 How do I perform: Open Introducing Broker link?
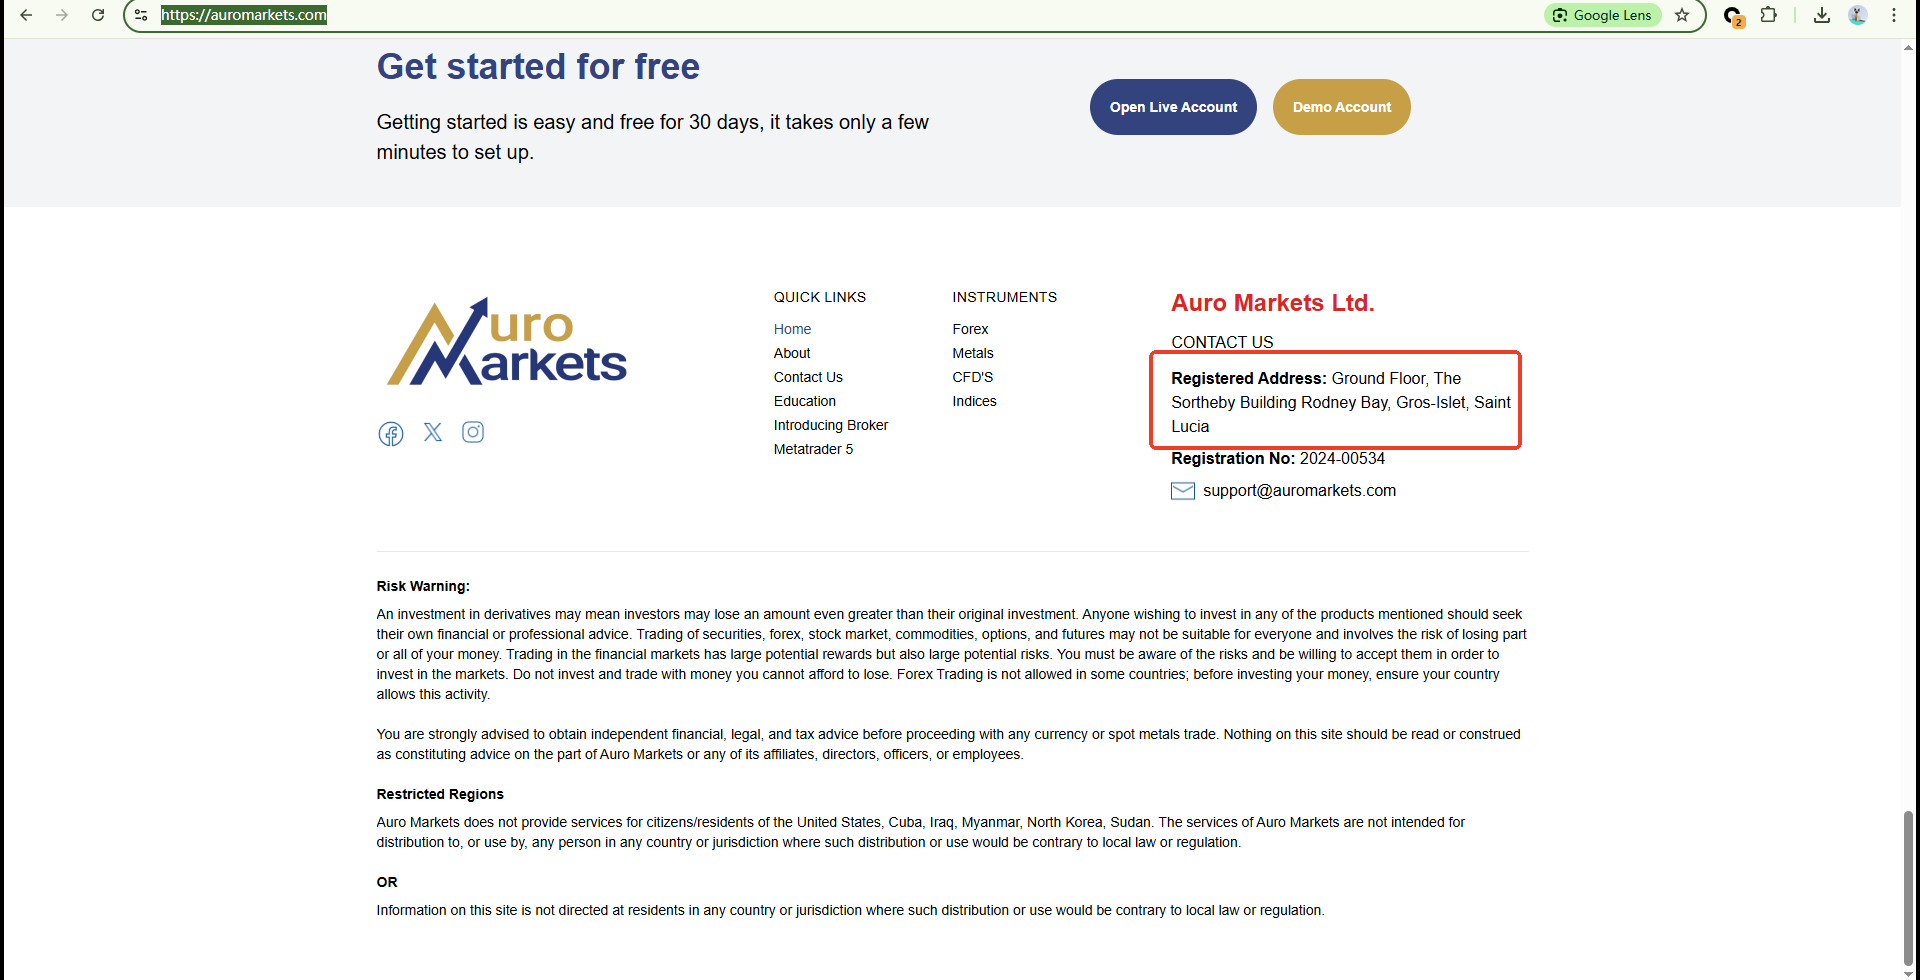831,425
